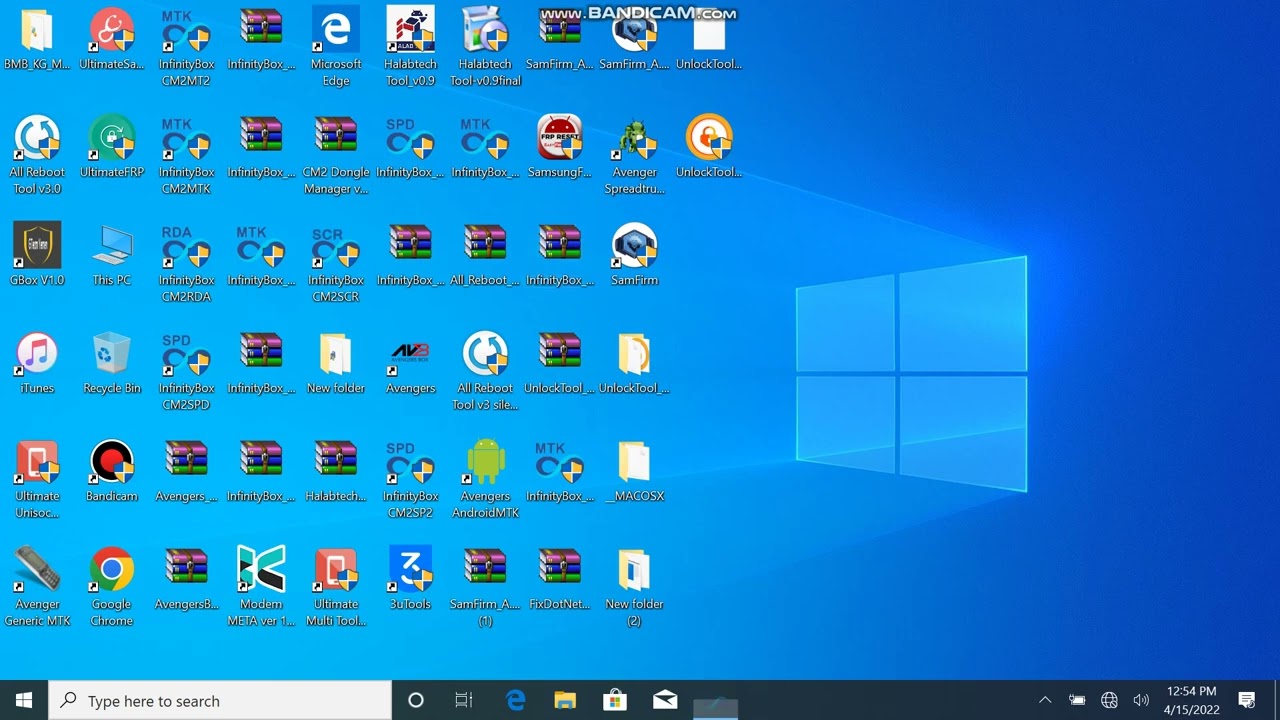Open Mail from the taskbar

coord(665,700)
